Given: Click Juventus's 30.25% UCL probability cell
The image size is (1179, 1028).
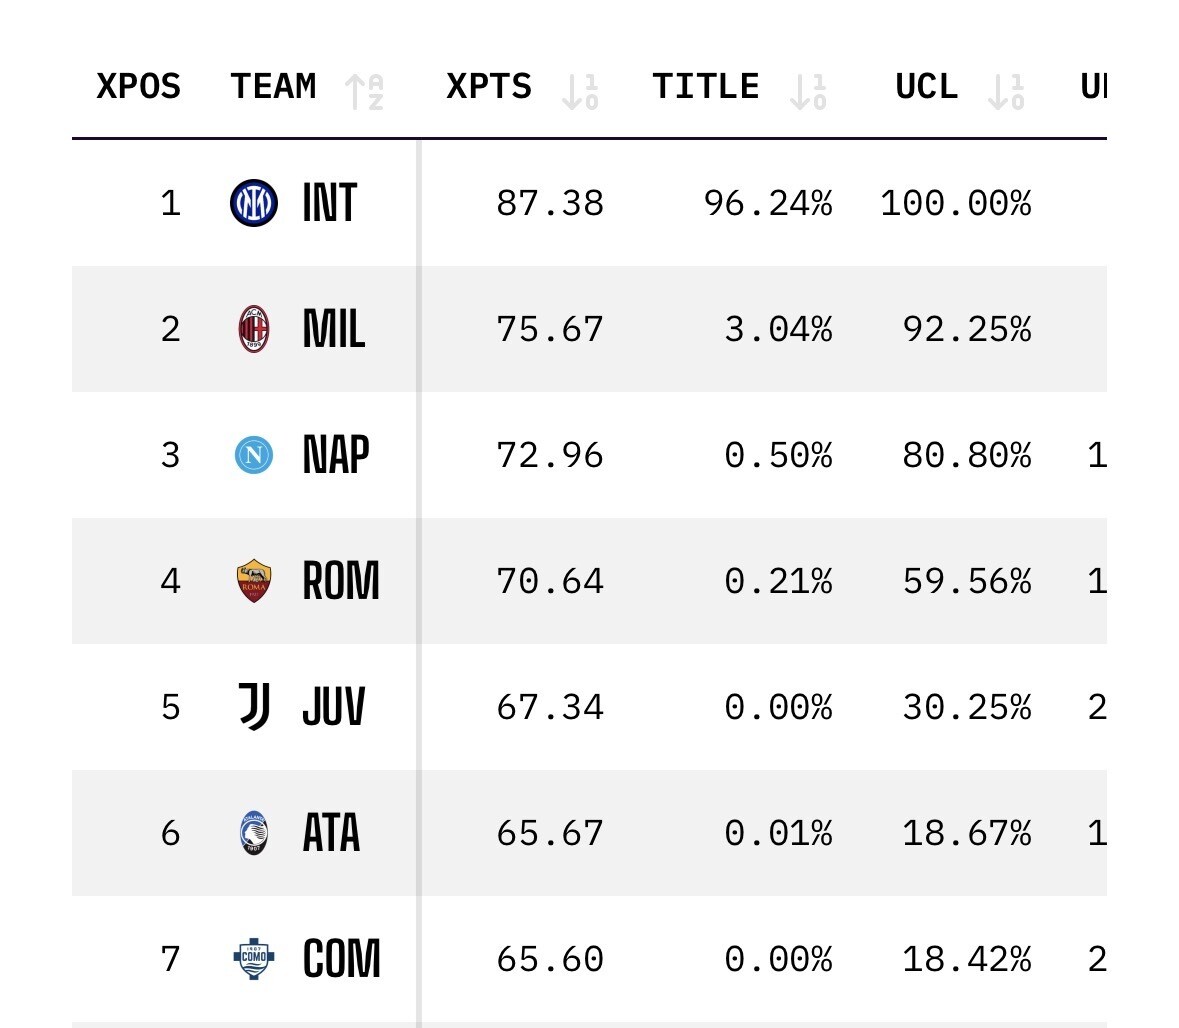Looking at the screenshot, I should click(966, 708).
